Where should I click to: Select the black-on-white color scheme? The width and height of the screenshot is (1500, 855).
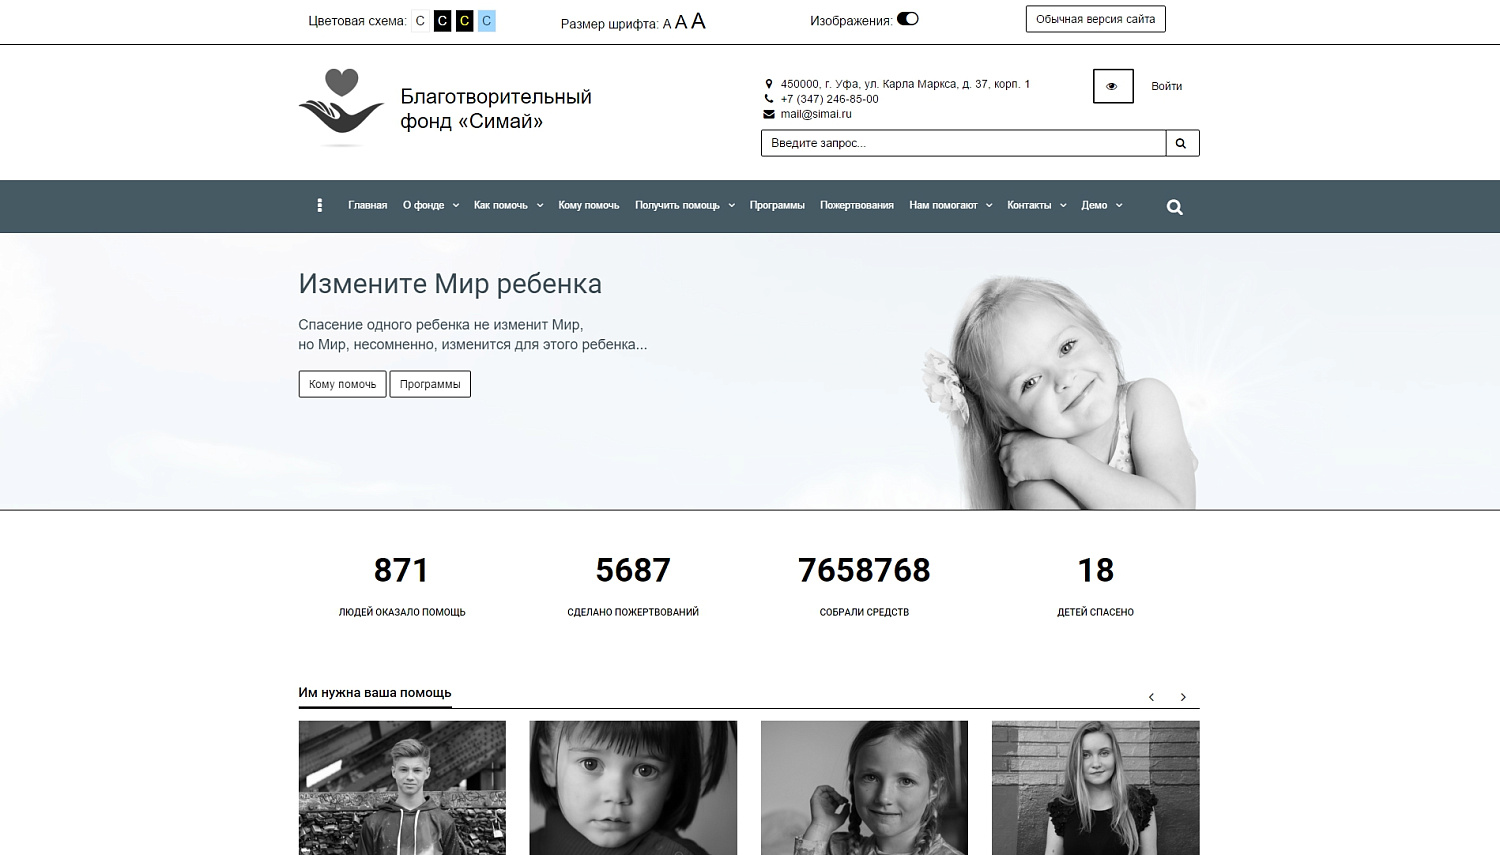(420, 21)
